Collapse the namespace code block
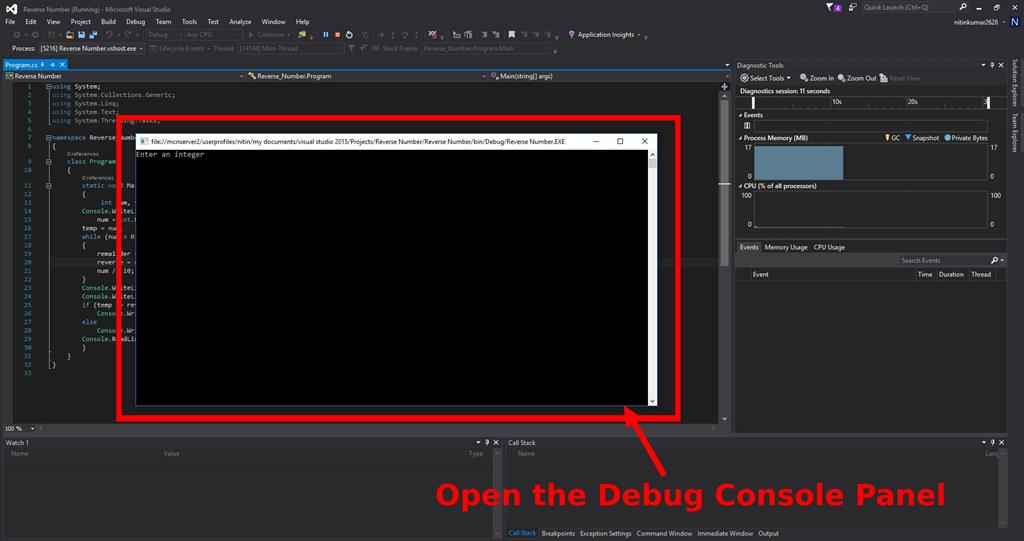Viewport: 1024px width, 541px height. pyautogui.click(x=48, y=138)
